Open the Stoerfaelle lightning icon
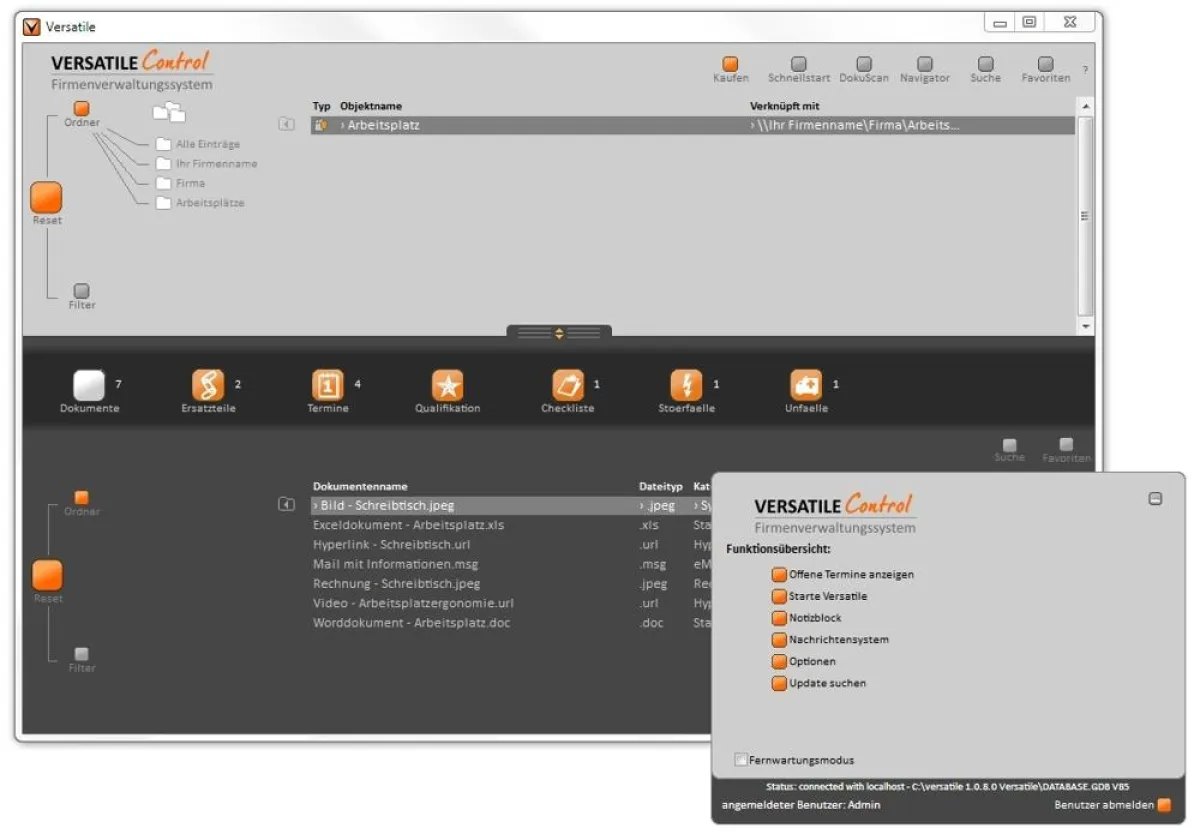1200x840 pixels. (686, 386)
